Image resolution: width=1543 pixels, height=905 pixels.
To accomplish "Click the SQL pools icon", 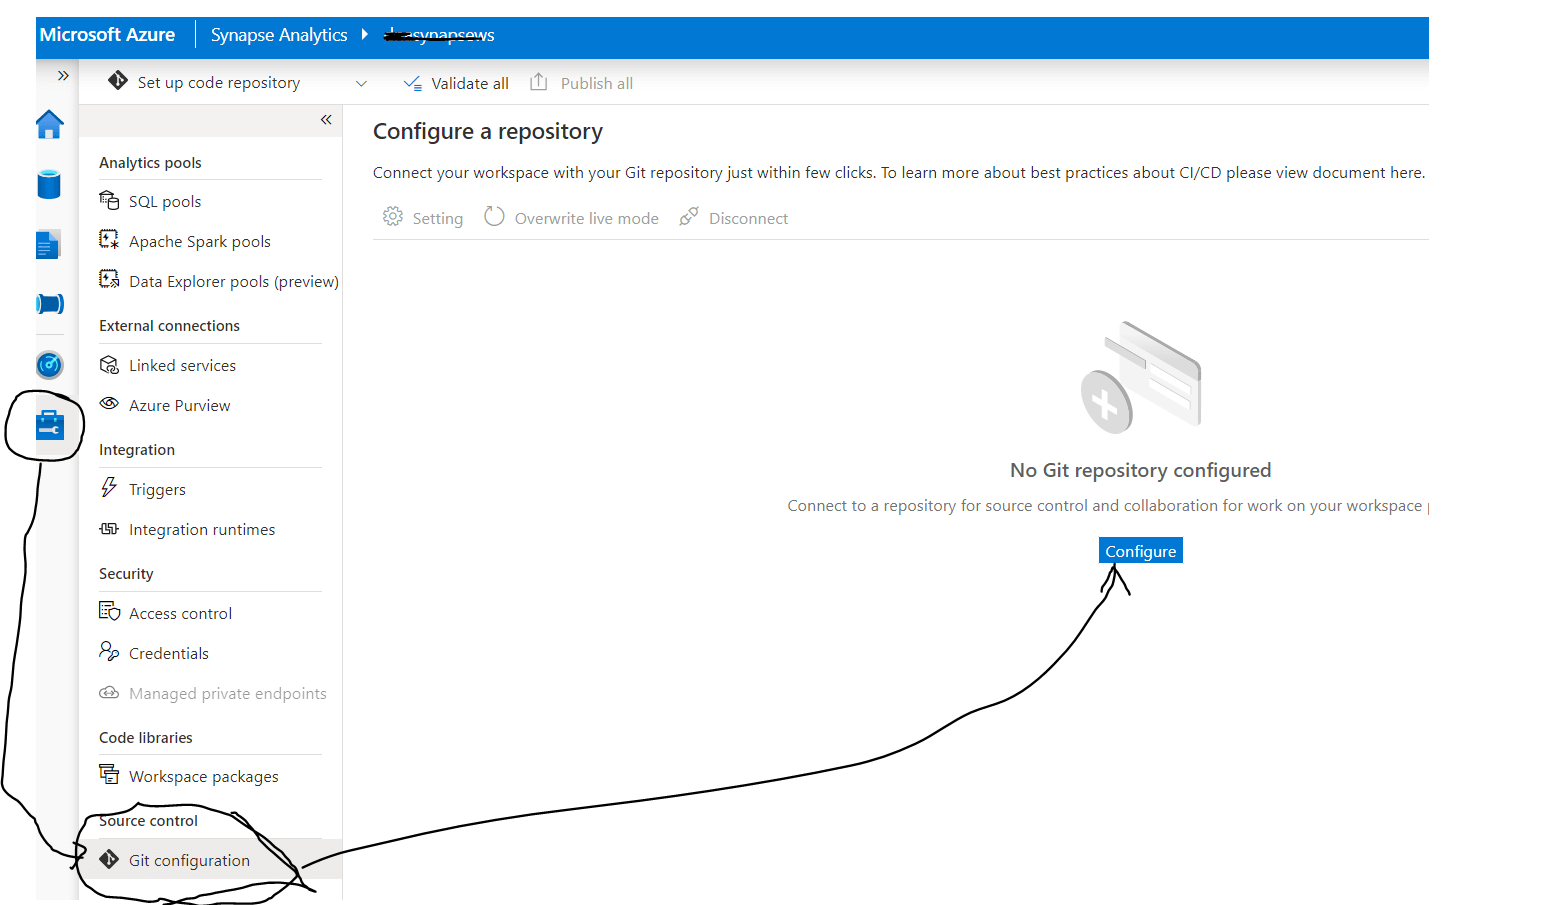I will pos(109,200).
